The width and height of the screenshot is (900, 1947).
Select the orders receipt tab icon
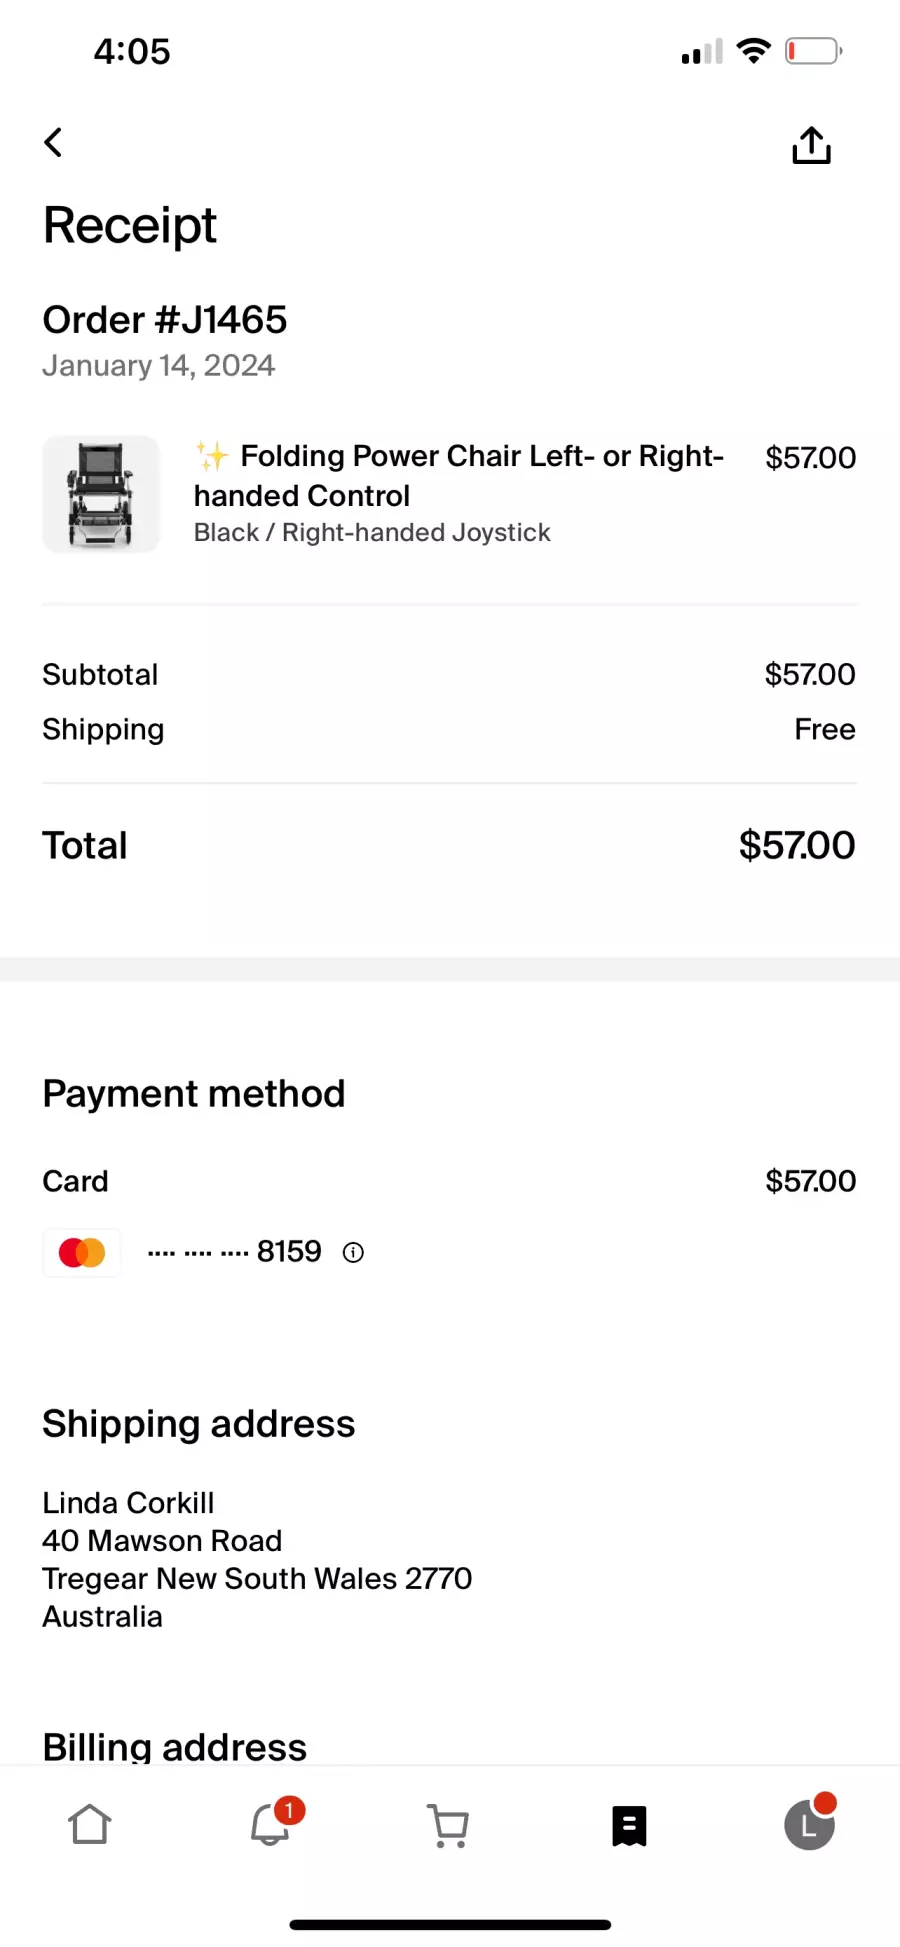point(629,1826)
